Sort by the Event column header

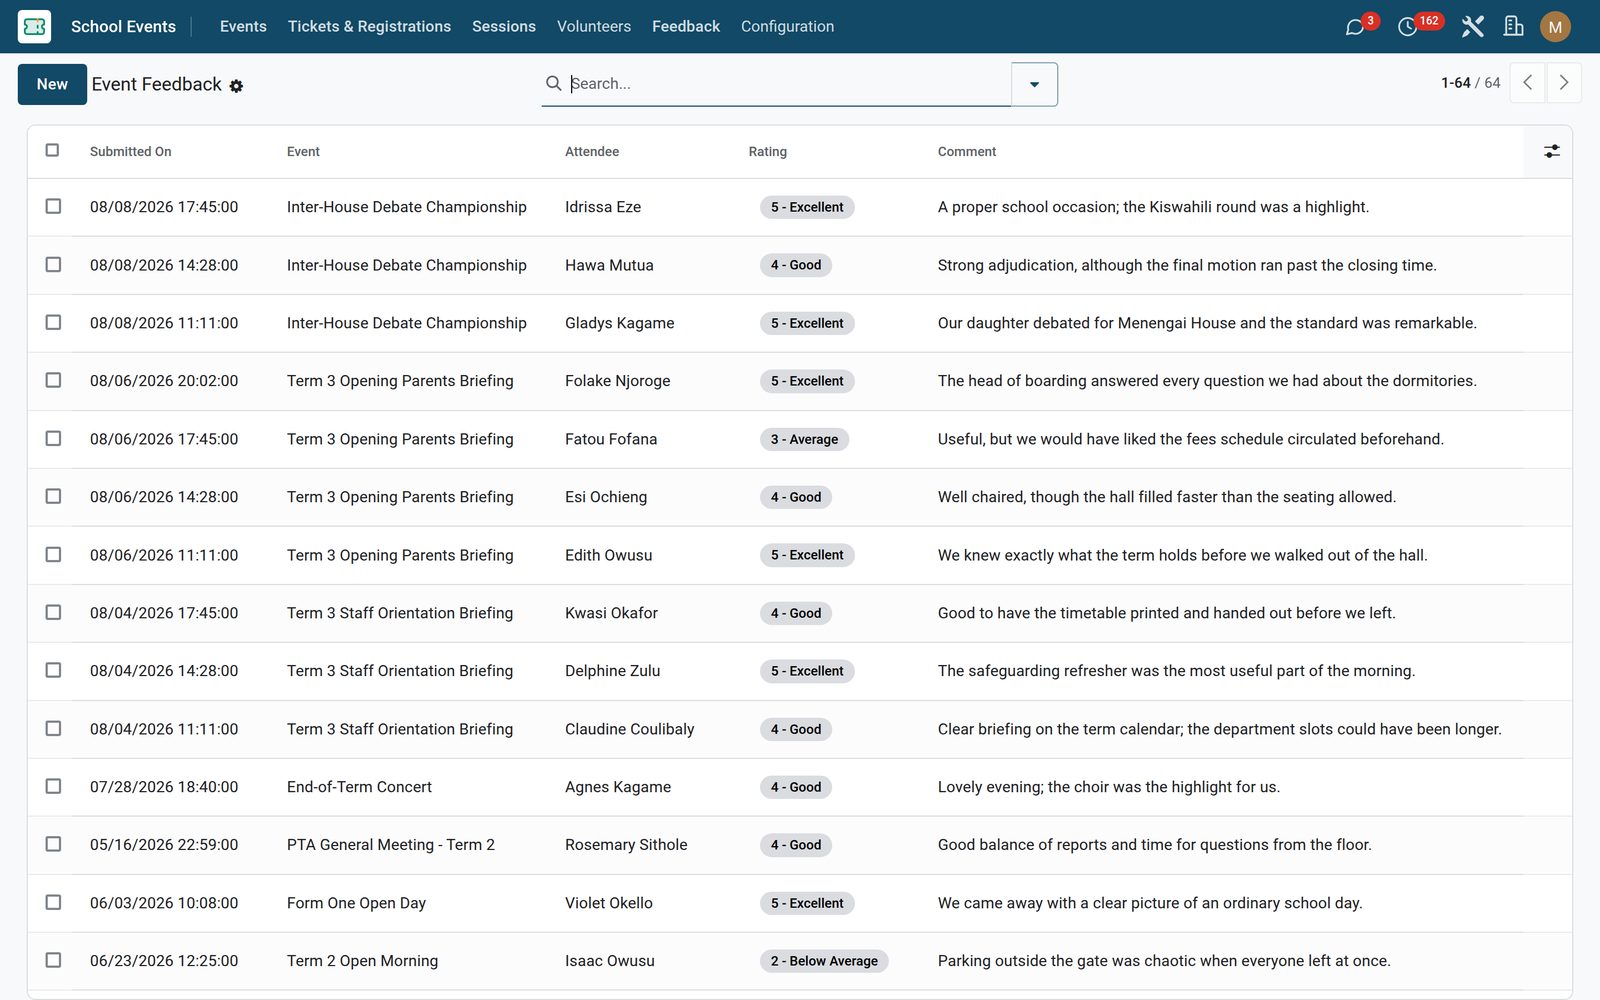[x=303, y=151]
